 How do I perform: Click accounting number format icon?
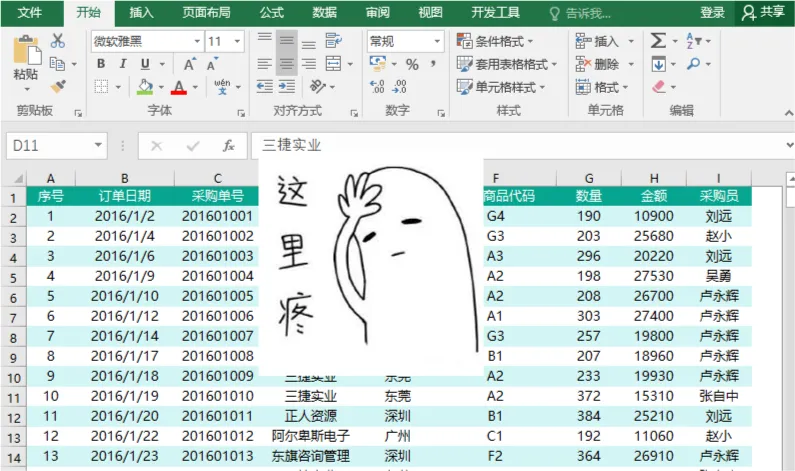point(378,63)
